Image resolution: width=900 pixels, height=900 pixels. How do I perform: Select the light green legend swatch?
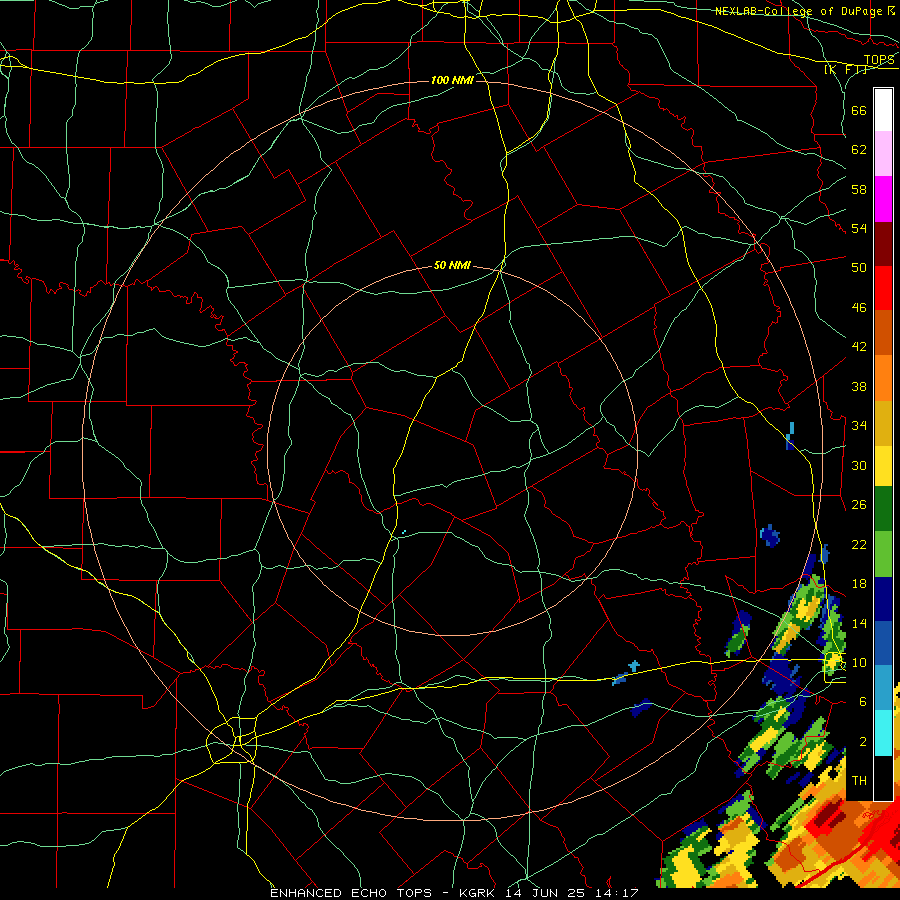(x=883, y=554)
